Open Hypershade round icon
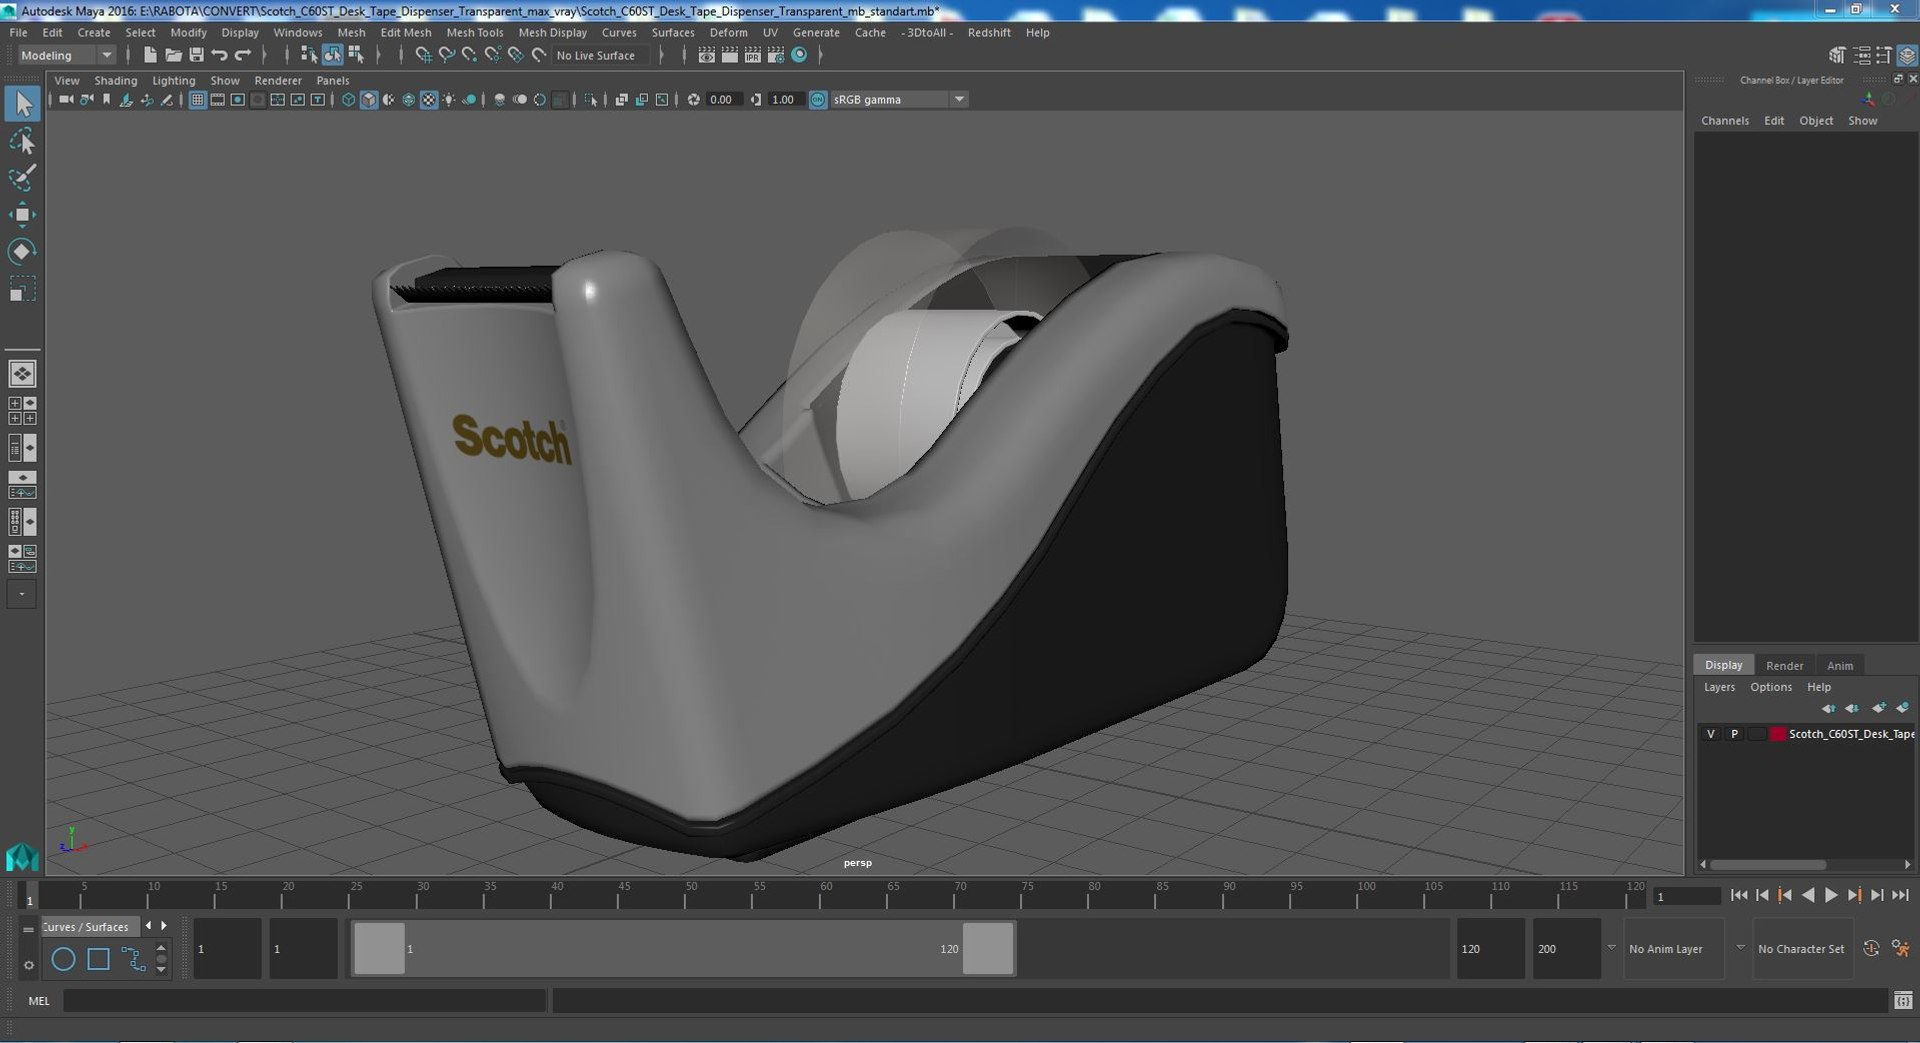 point(799,55)
